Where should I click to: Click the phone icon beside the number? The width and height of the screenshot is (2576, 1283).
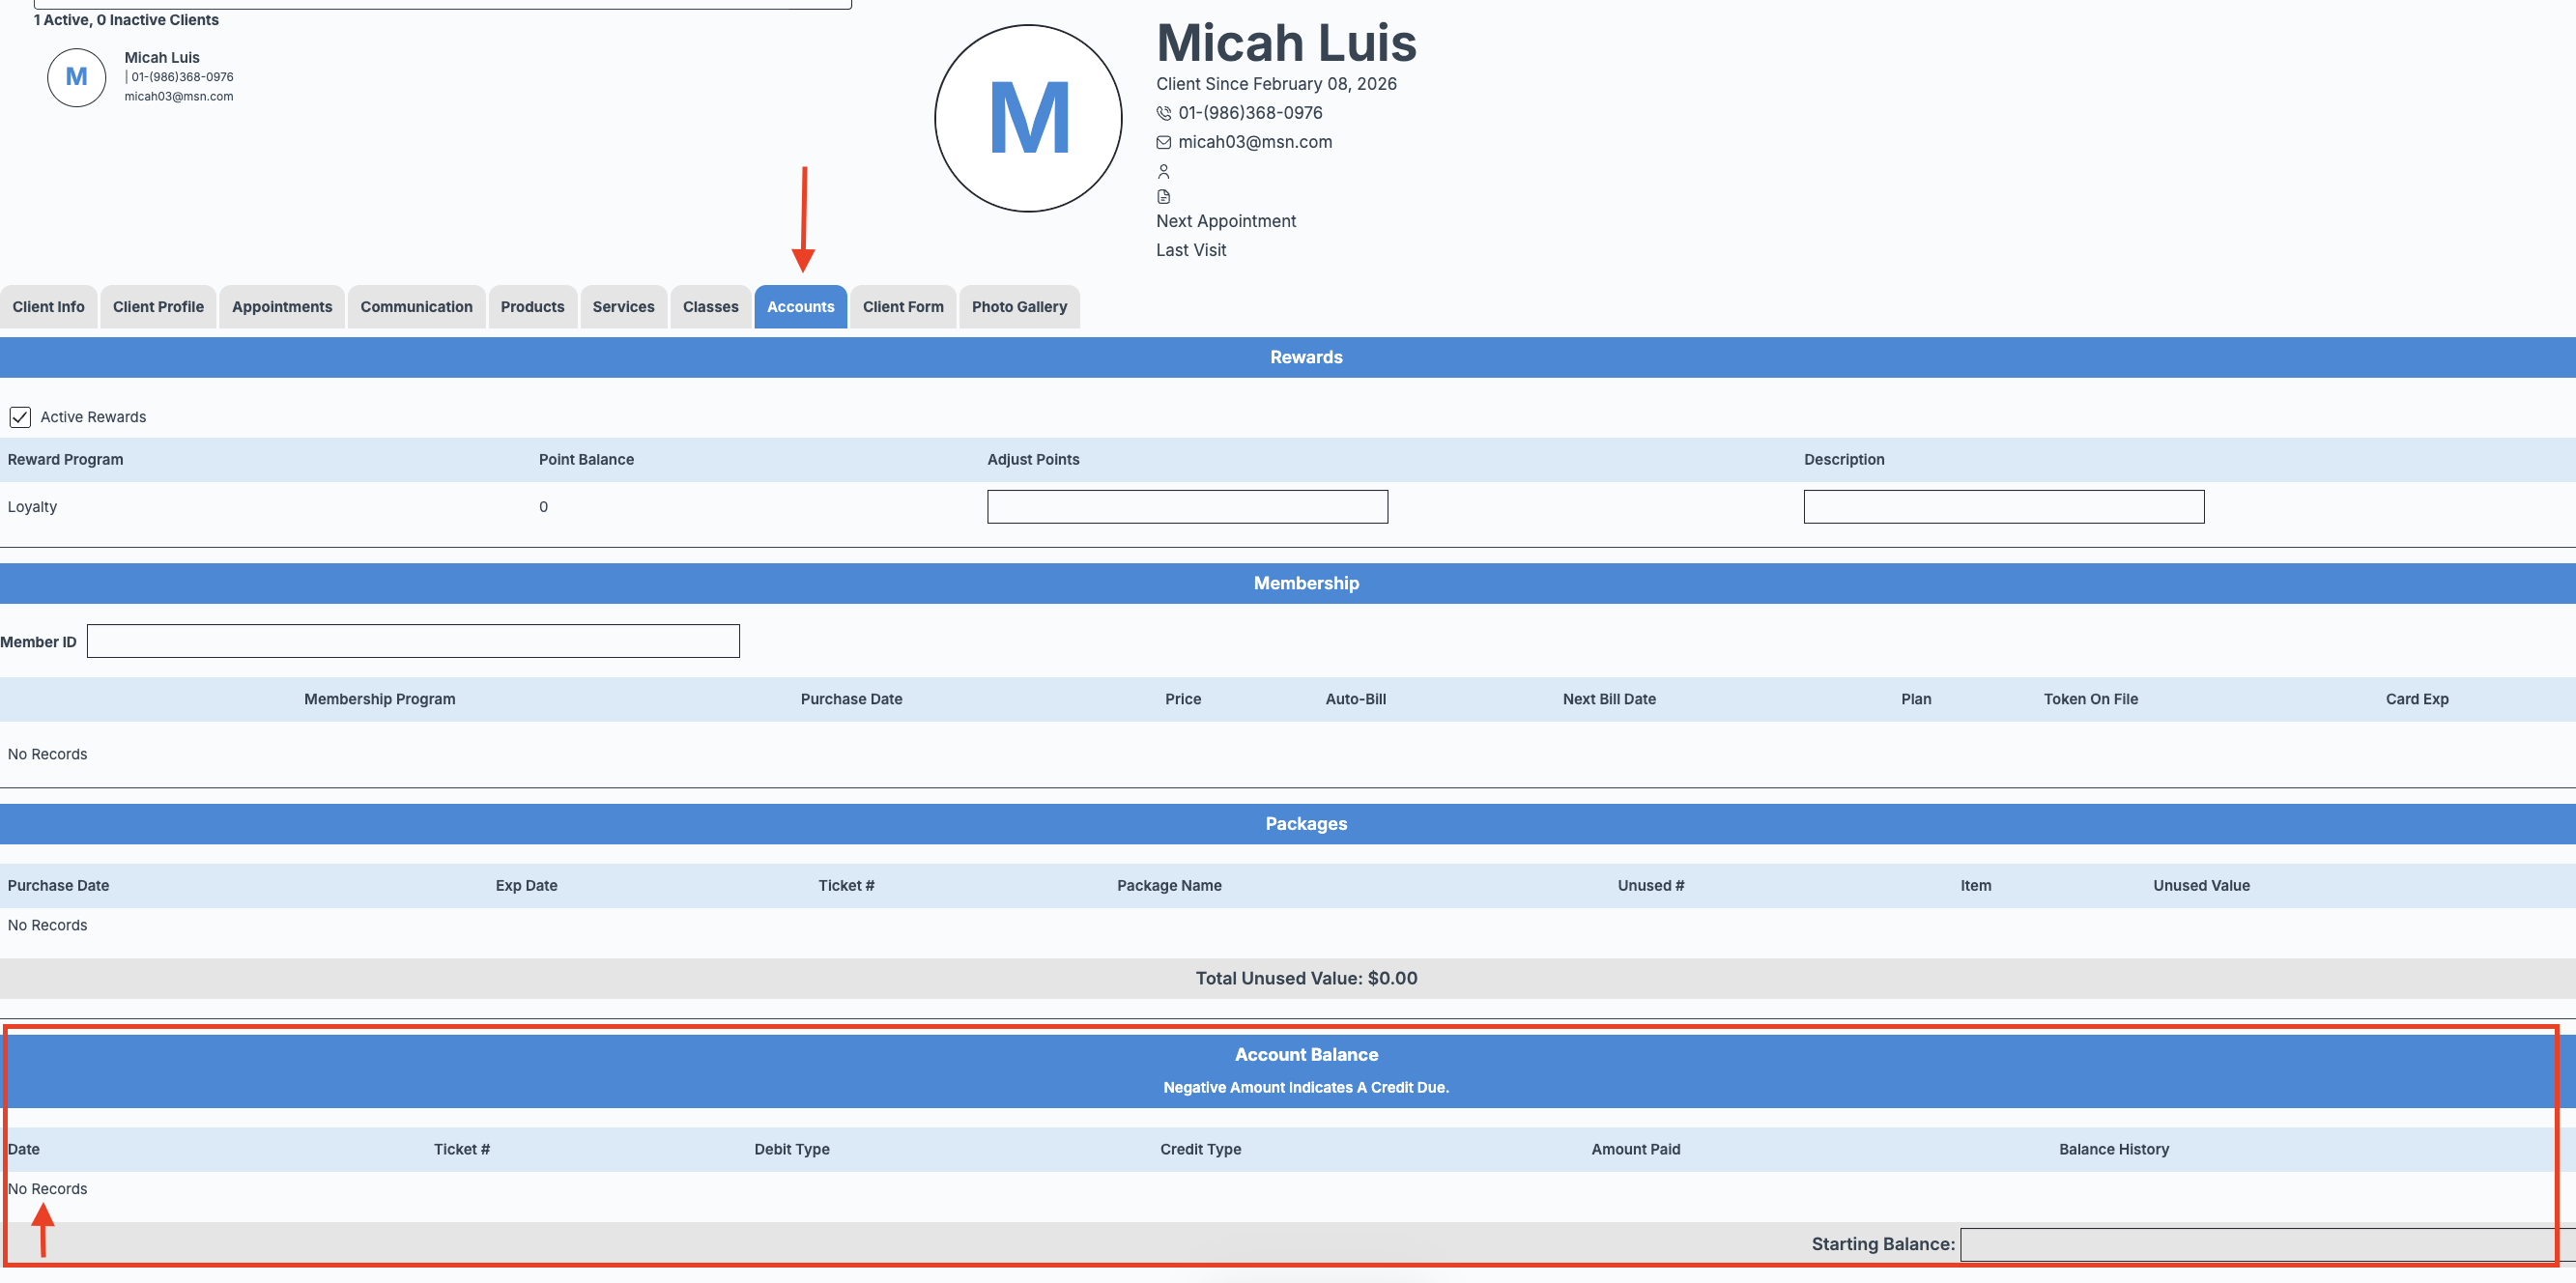[x=1163, y=113]
